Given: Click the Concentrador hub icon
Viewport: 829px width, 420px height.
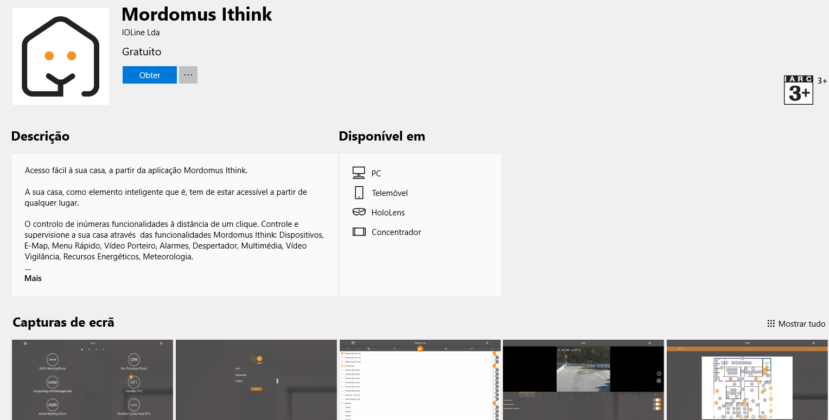Looking at the screenshot, I should coord(359,232).
